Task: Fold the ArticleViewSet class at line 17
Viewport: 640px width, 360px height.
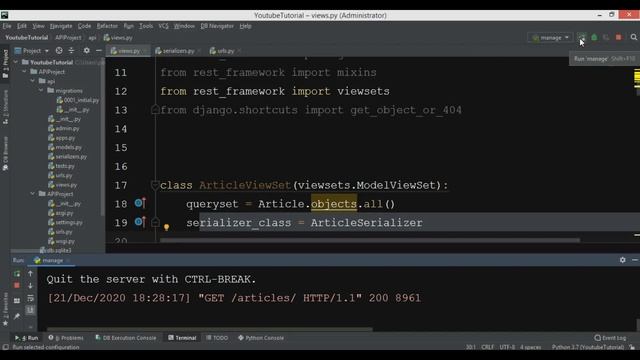Action: (155, 185)
